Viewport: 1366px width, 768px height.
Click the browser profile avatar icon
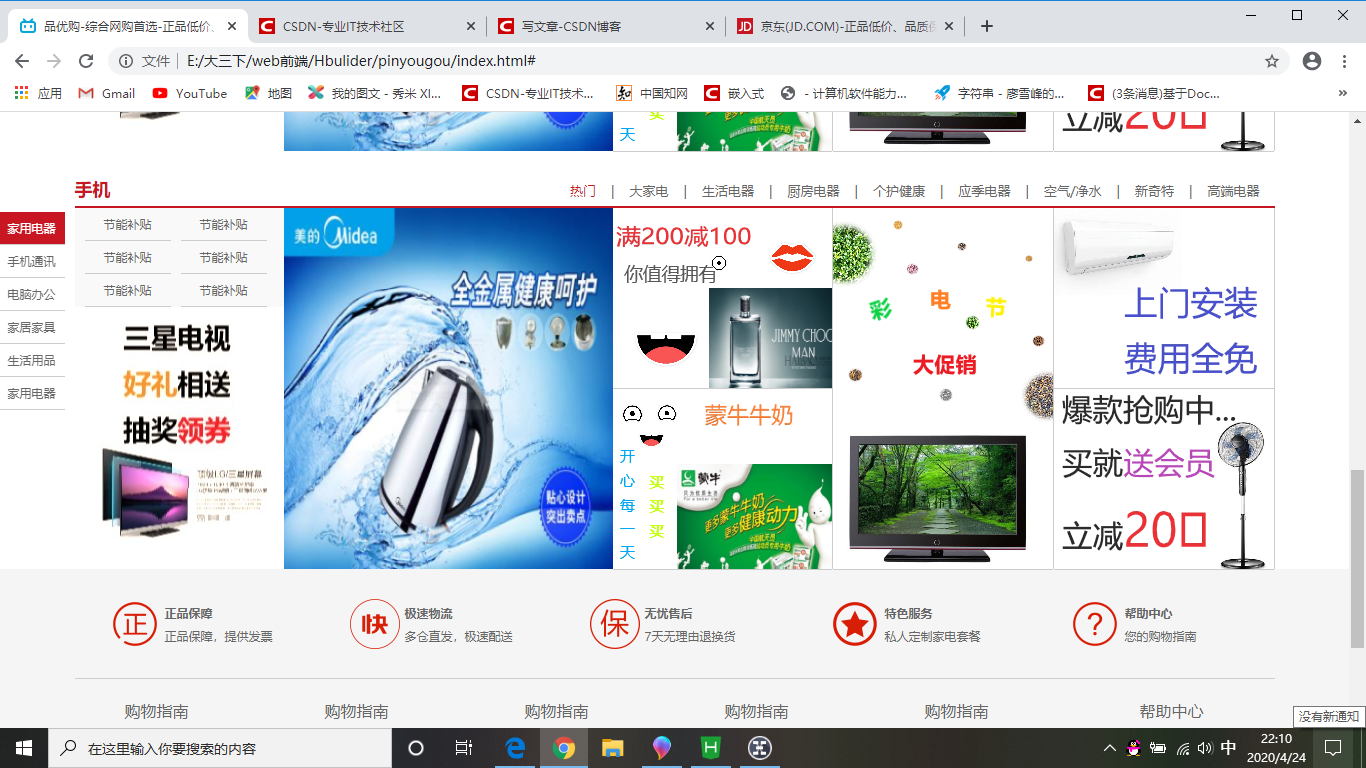click(1311, 60)
